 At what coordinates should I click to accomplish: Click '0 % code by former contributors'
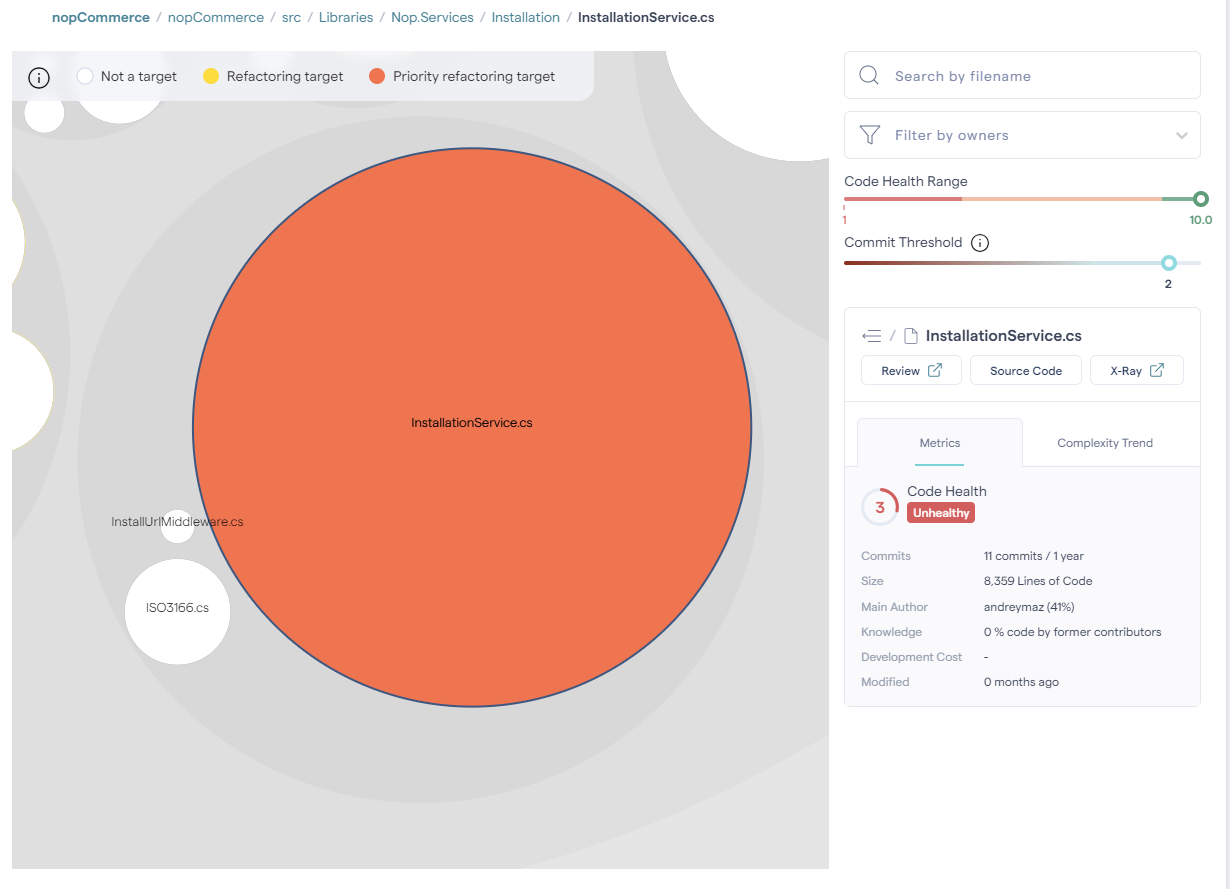pos(1073,632)
